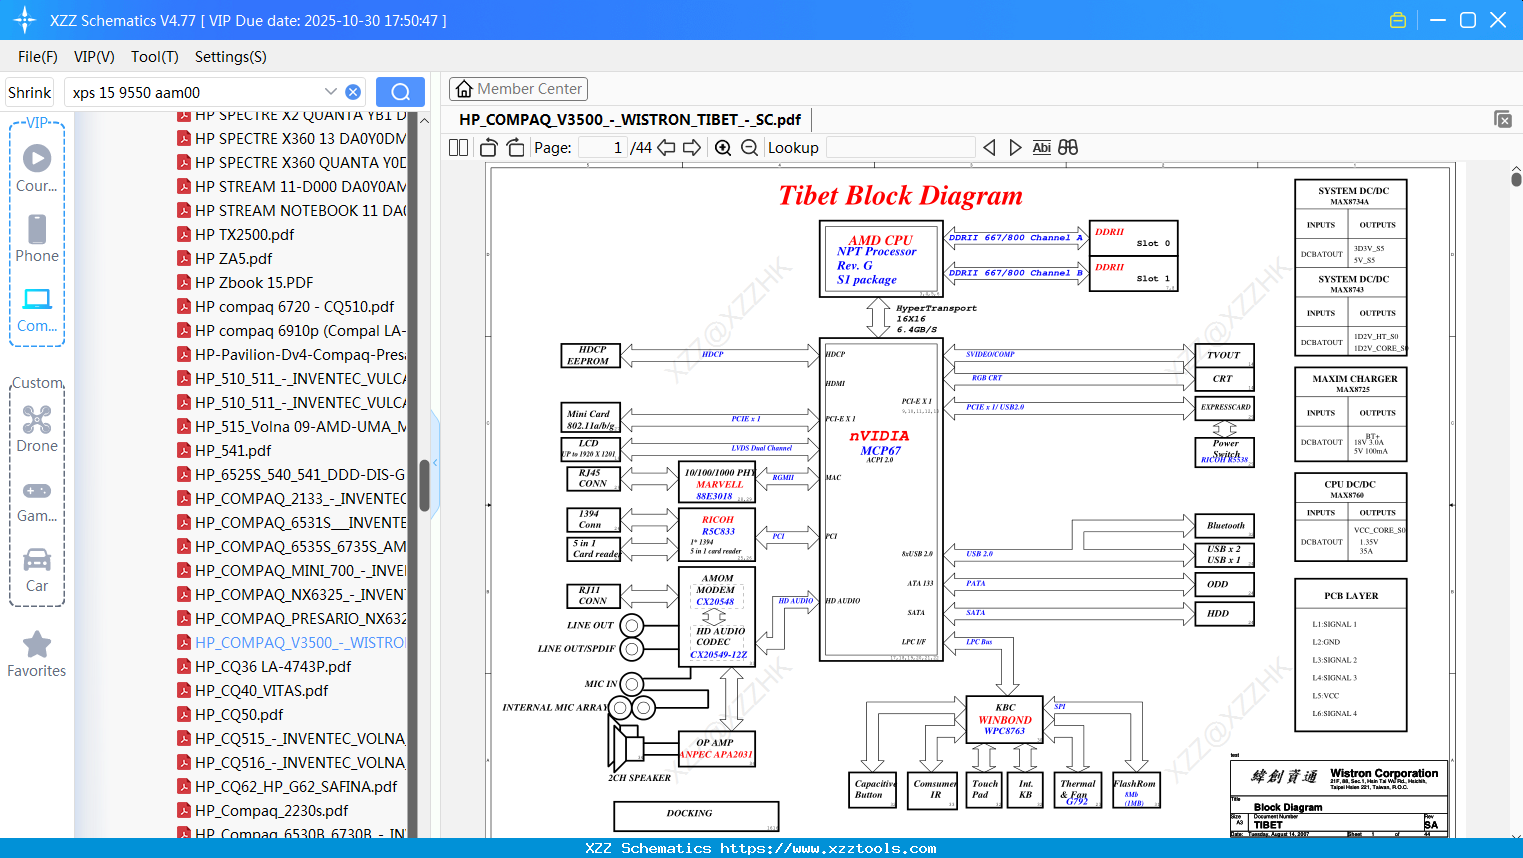Click the shopping bag icon in title bar
1523x858 pixels.
tap(1398, 20)
